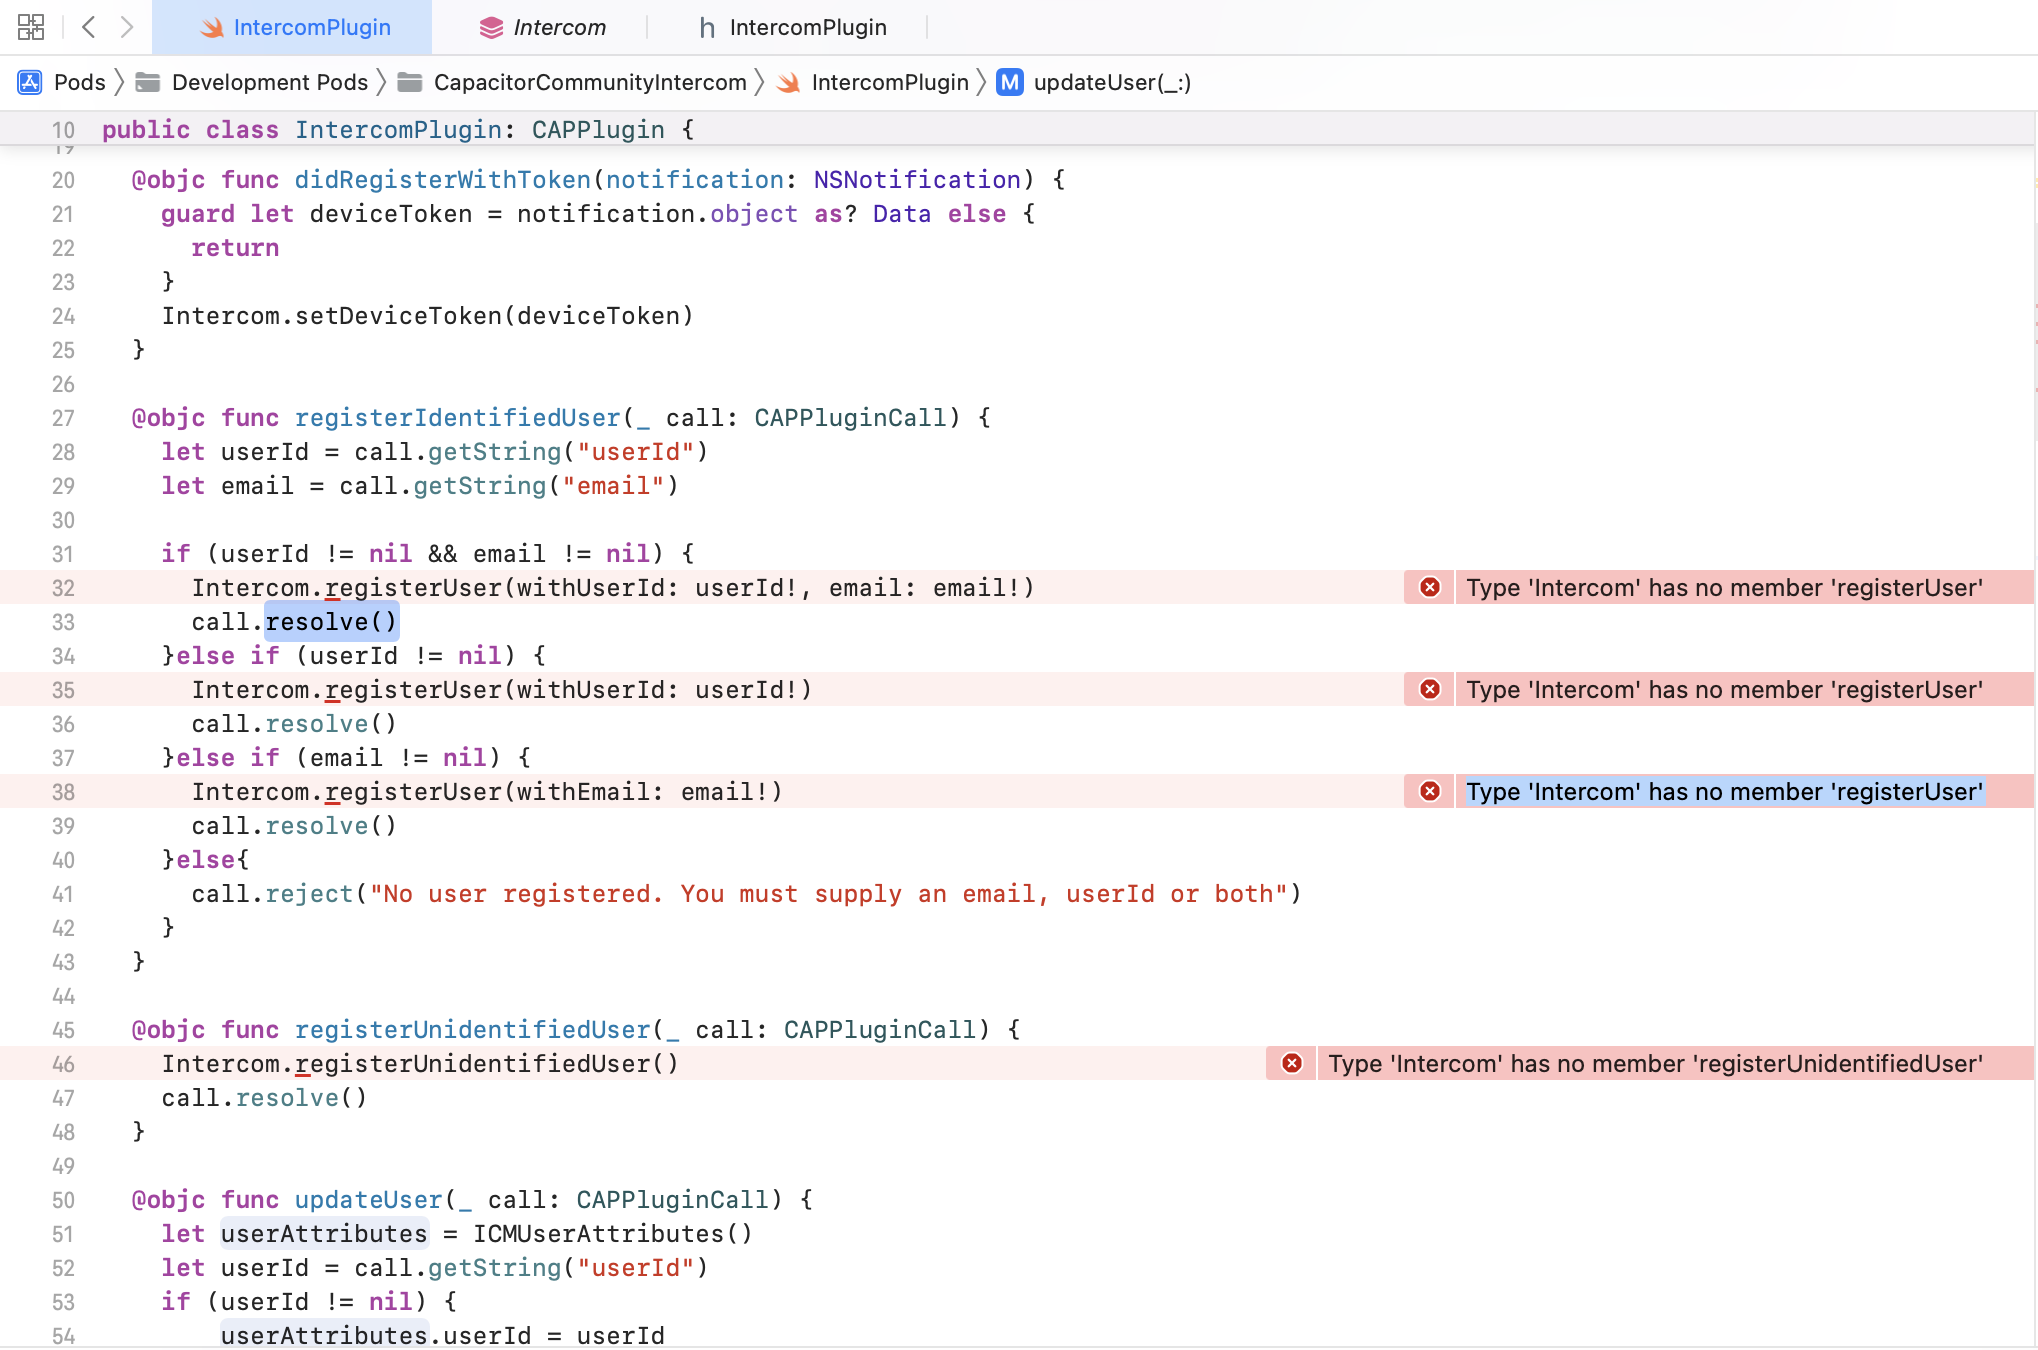Toggle the error badge on line 38
The width and height of the screenshot is (2038, 1350).
coord(1428,791)
